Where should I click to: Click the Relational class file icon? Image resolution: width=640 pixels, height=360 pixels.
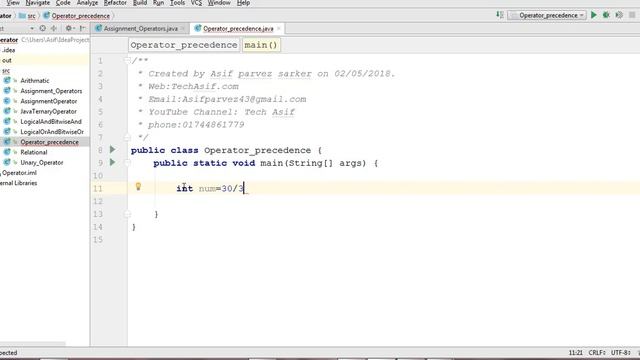pyautogui.click(x=7, y=152)
